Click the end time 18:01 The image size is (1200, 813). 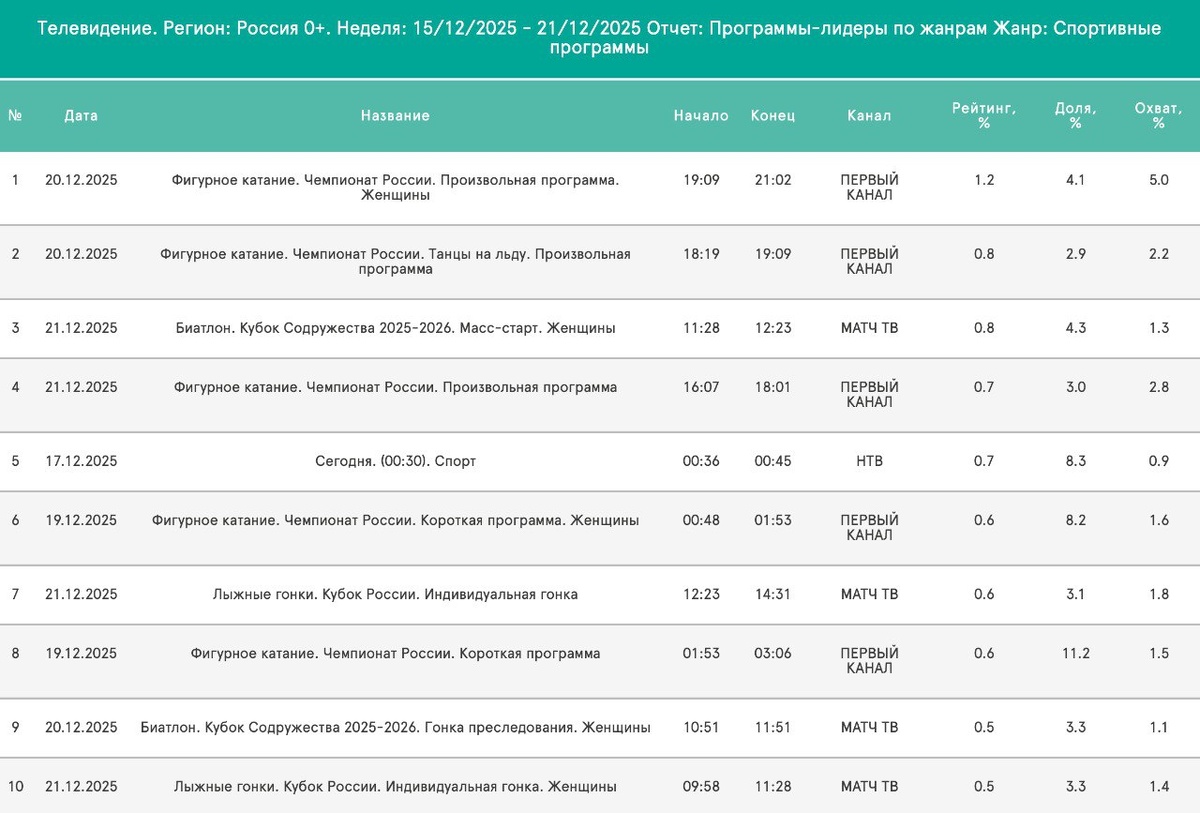pos(773,387)
